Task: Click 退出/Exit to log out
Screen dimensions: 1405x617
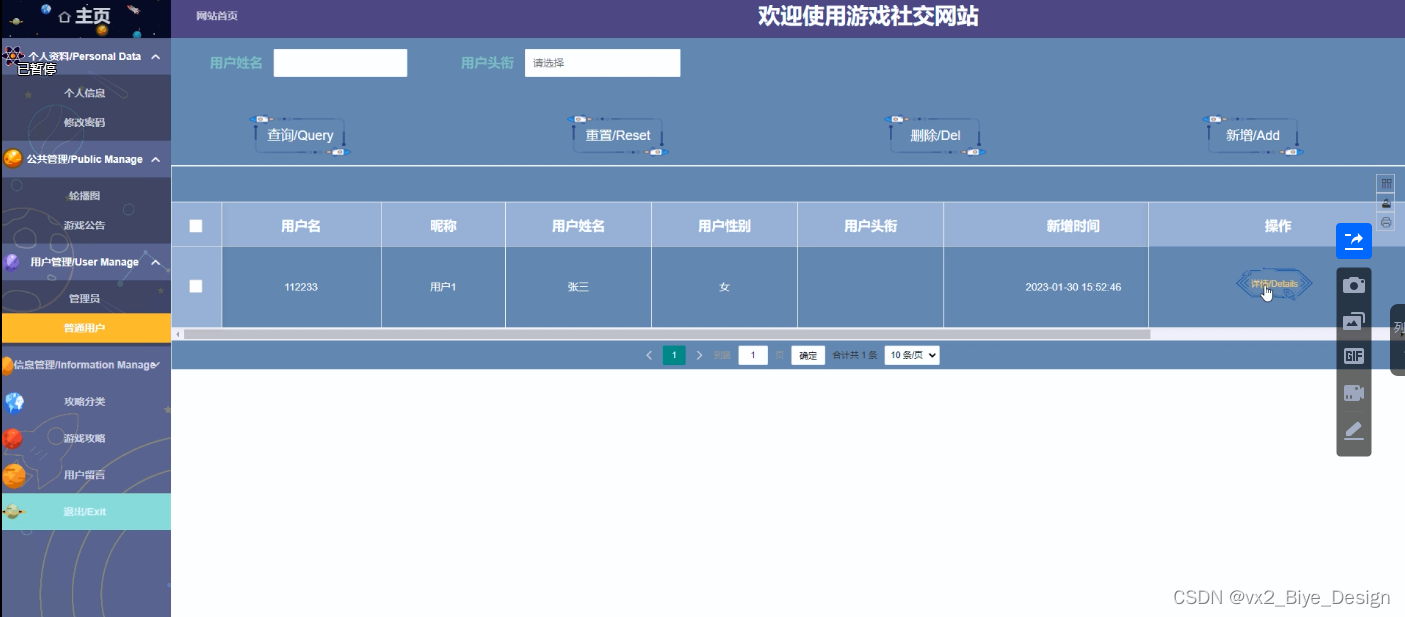Action: click(x=85, y=512)
